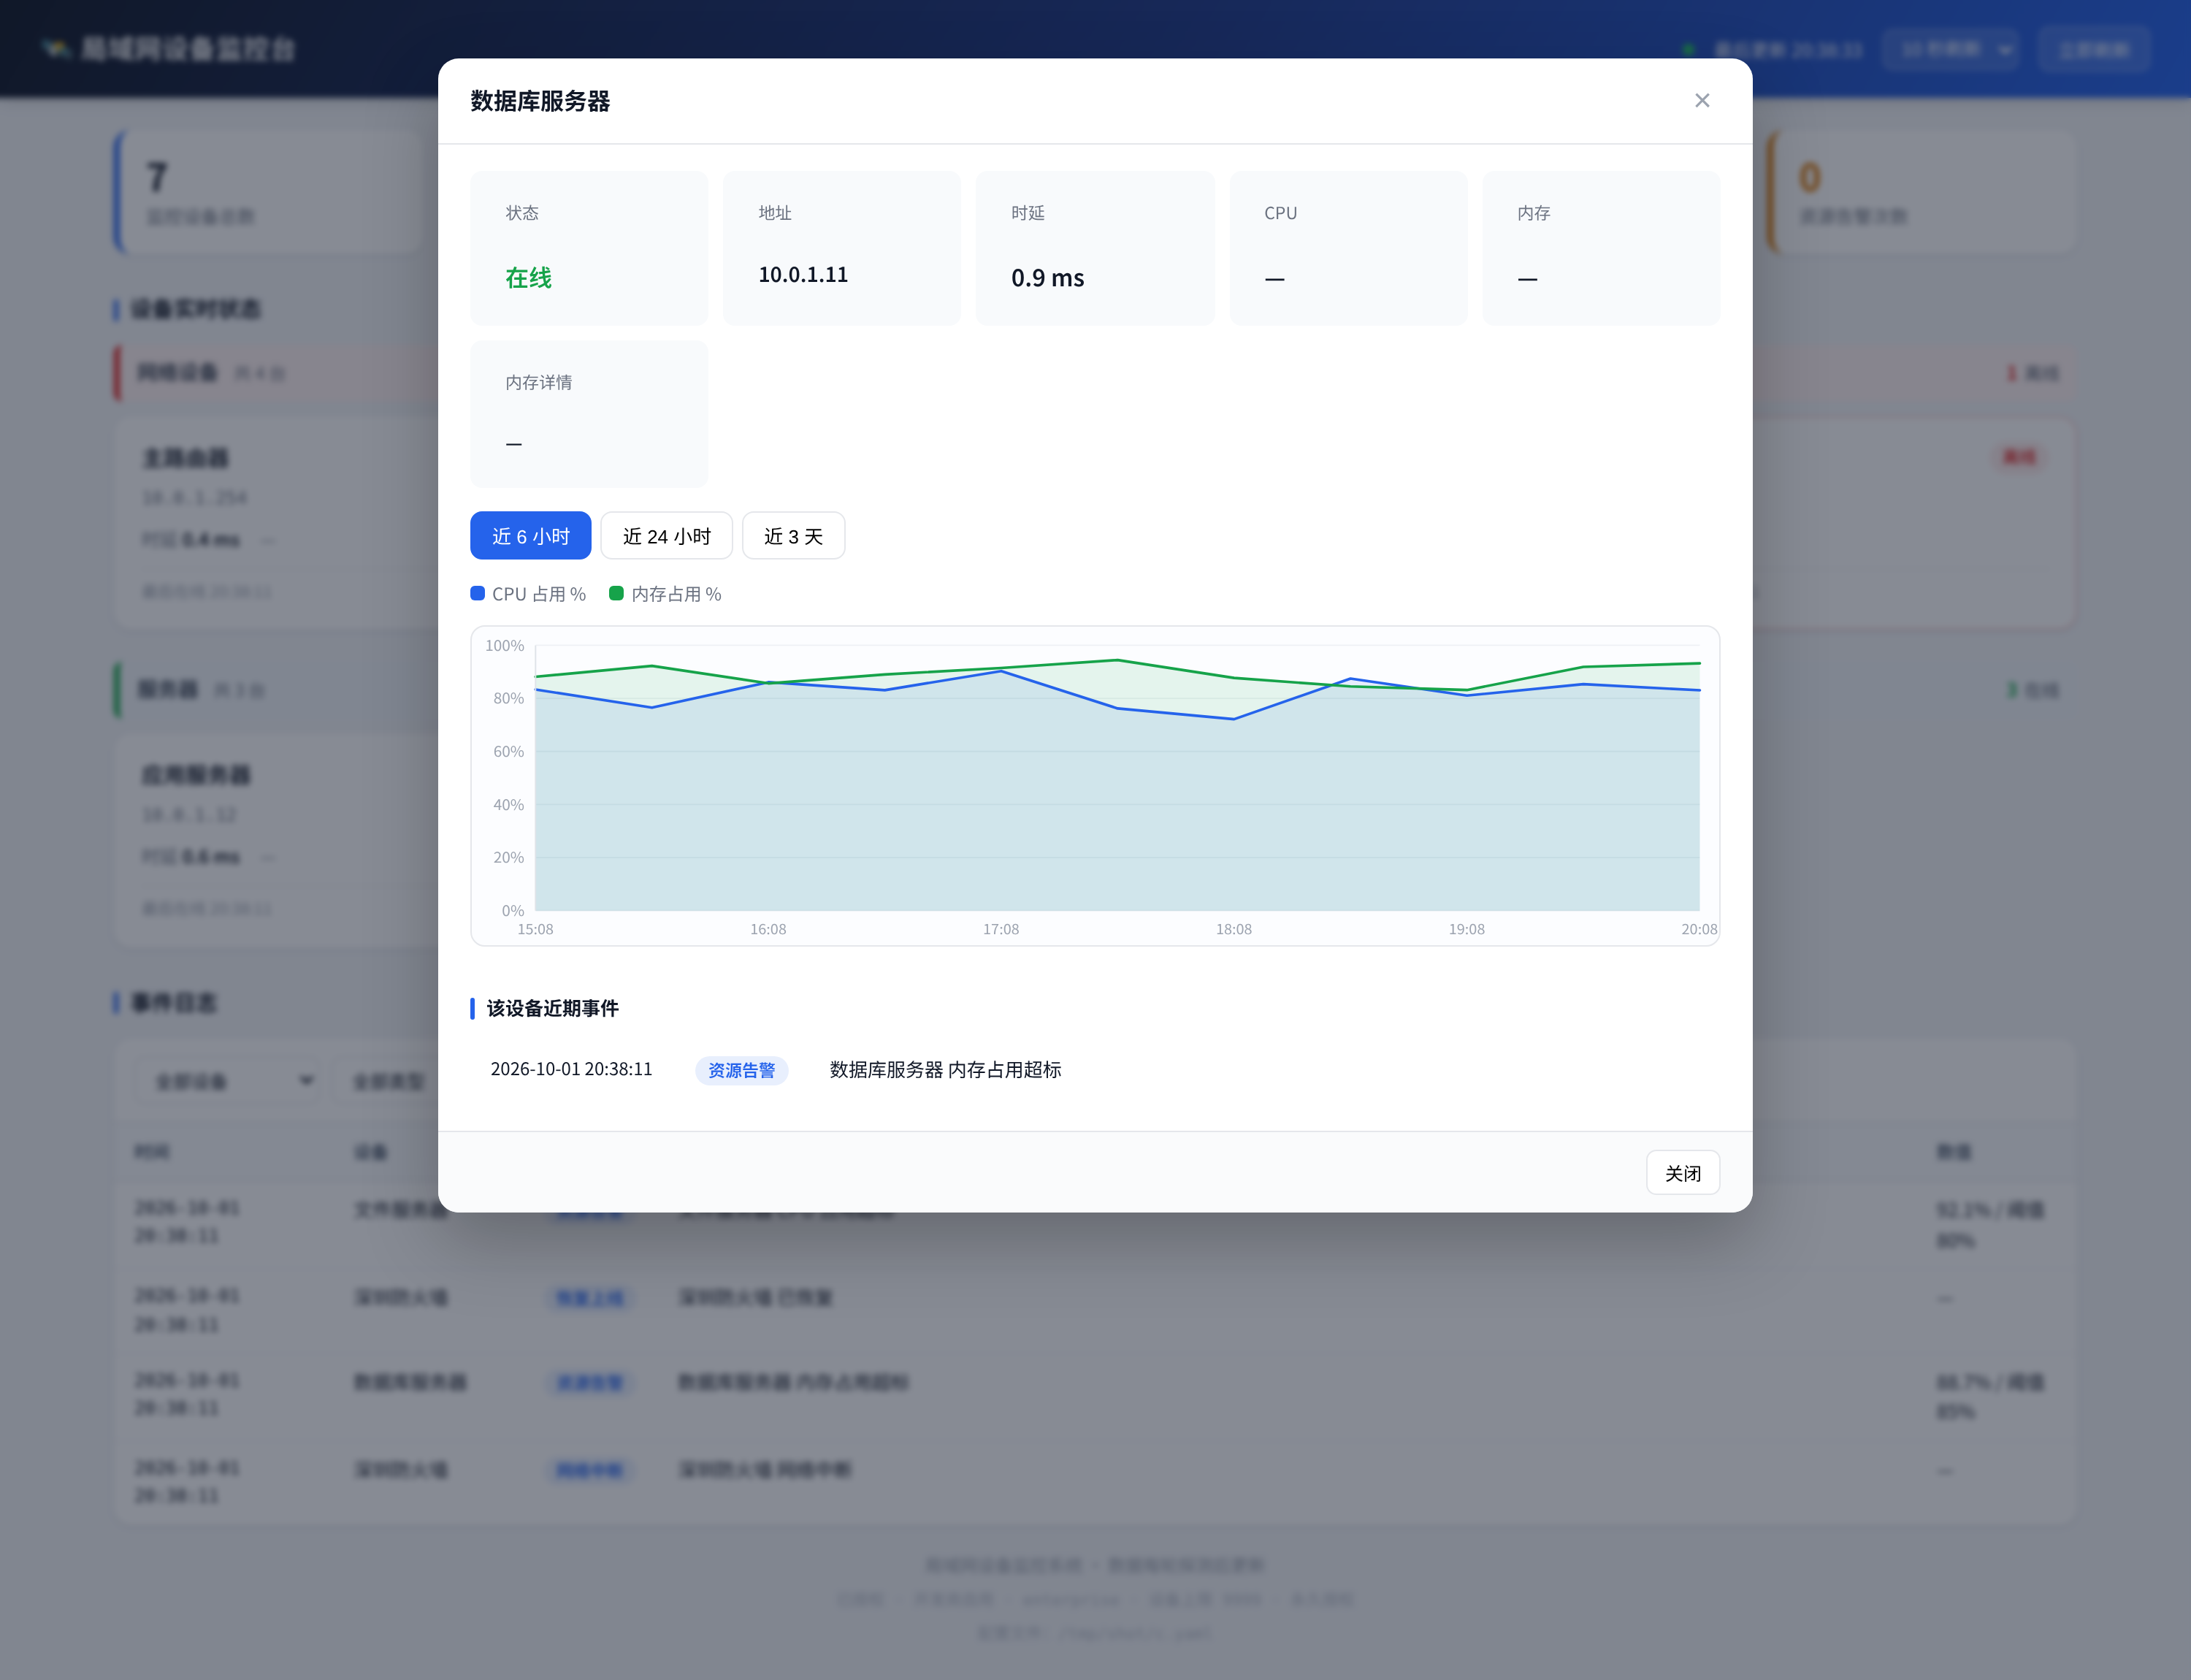Image resolution: width=2191 pixels, height=1680 pixels.
Task: Click the 资源告警 event tag
Action: [x=741, y=1070]
